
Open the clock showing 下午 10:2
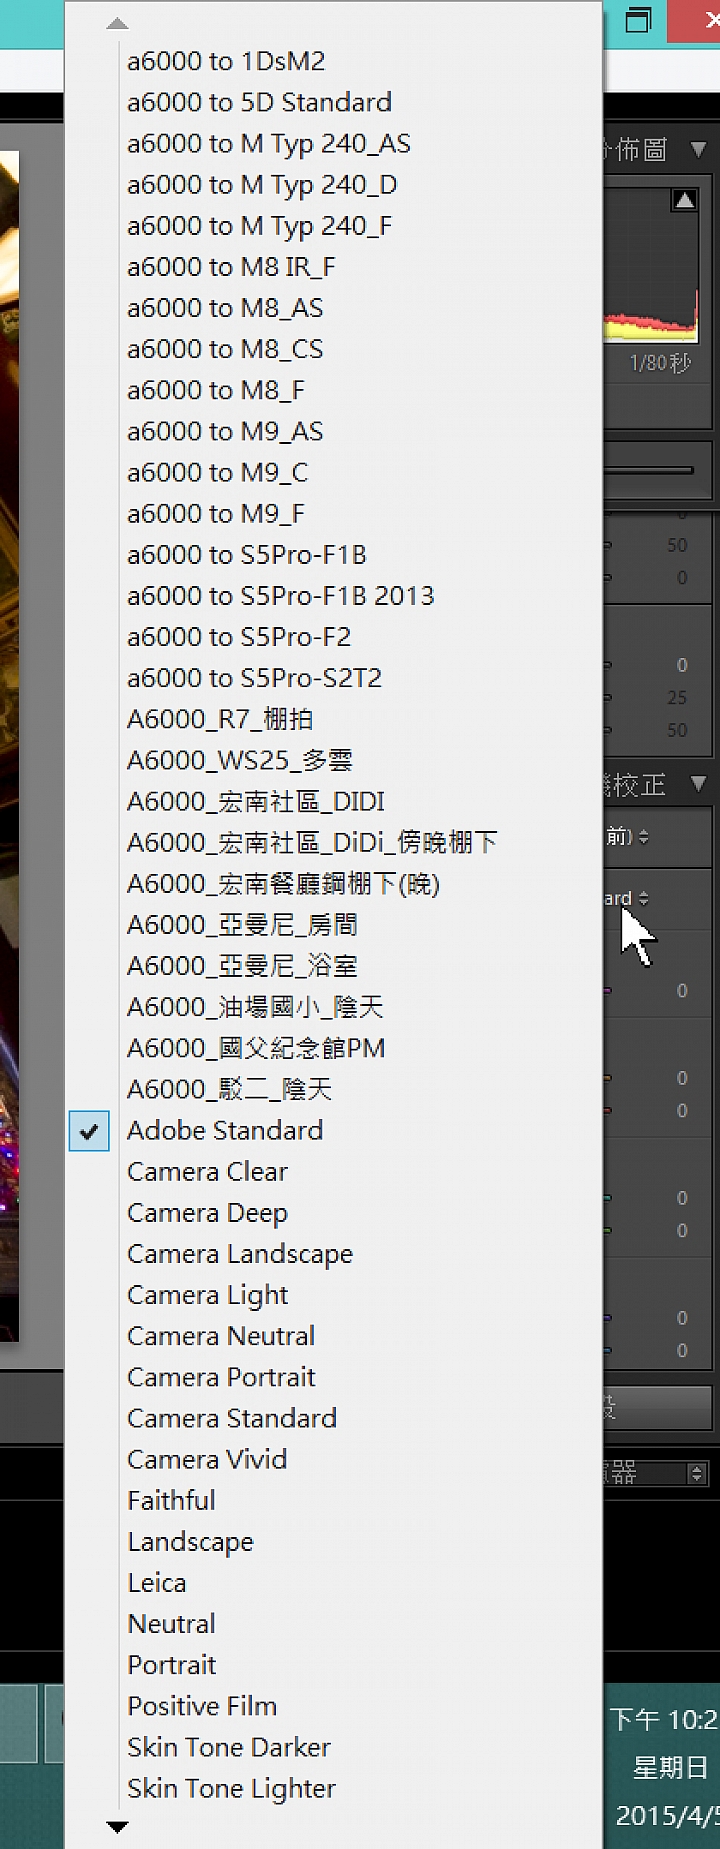coord(664,1718)
